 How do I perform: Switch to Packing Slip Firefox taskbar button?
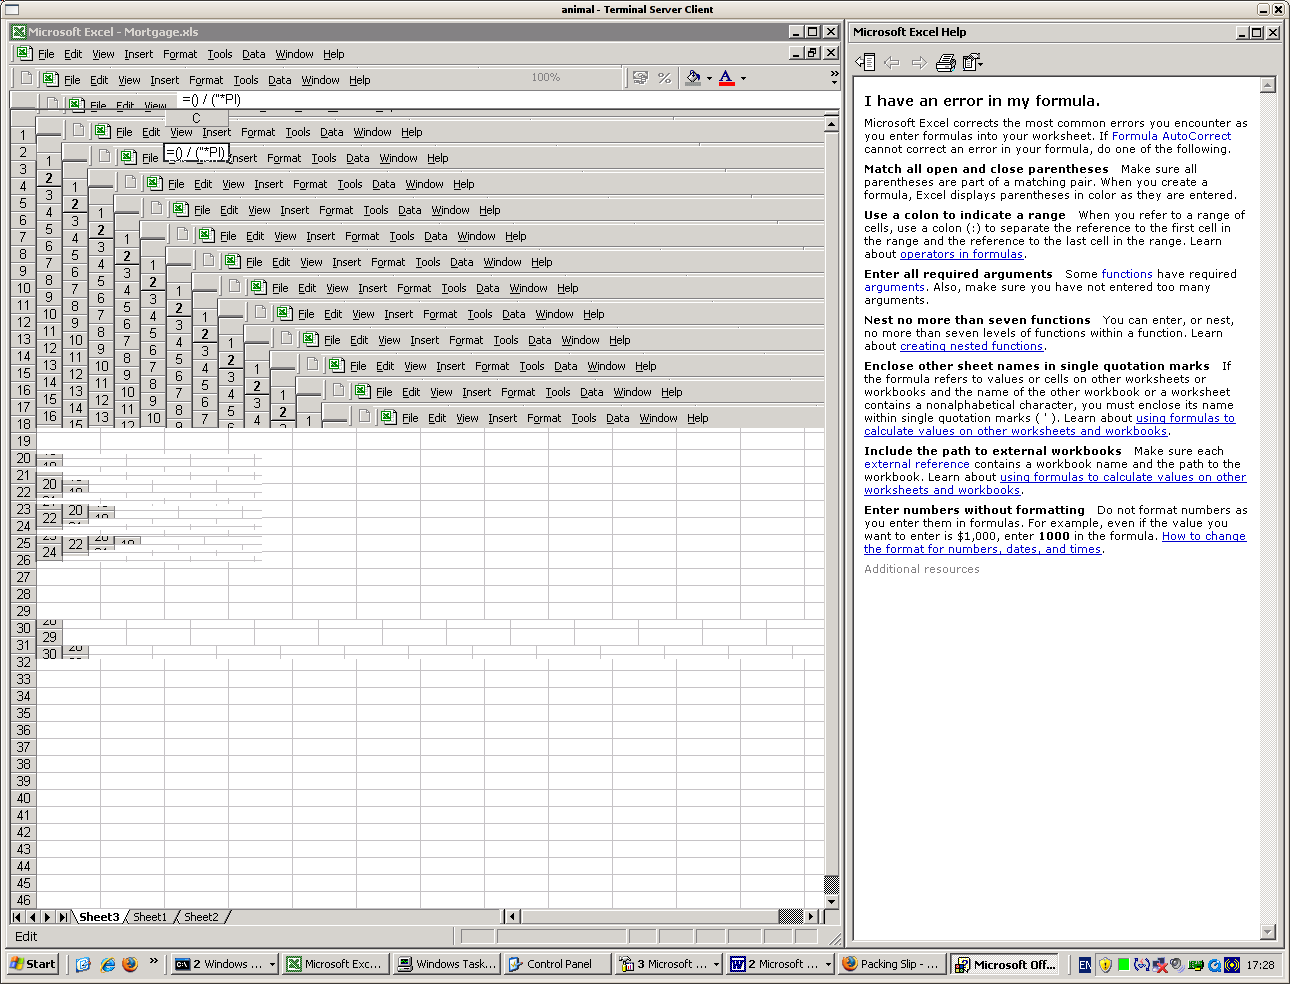click(892, 964)
